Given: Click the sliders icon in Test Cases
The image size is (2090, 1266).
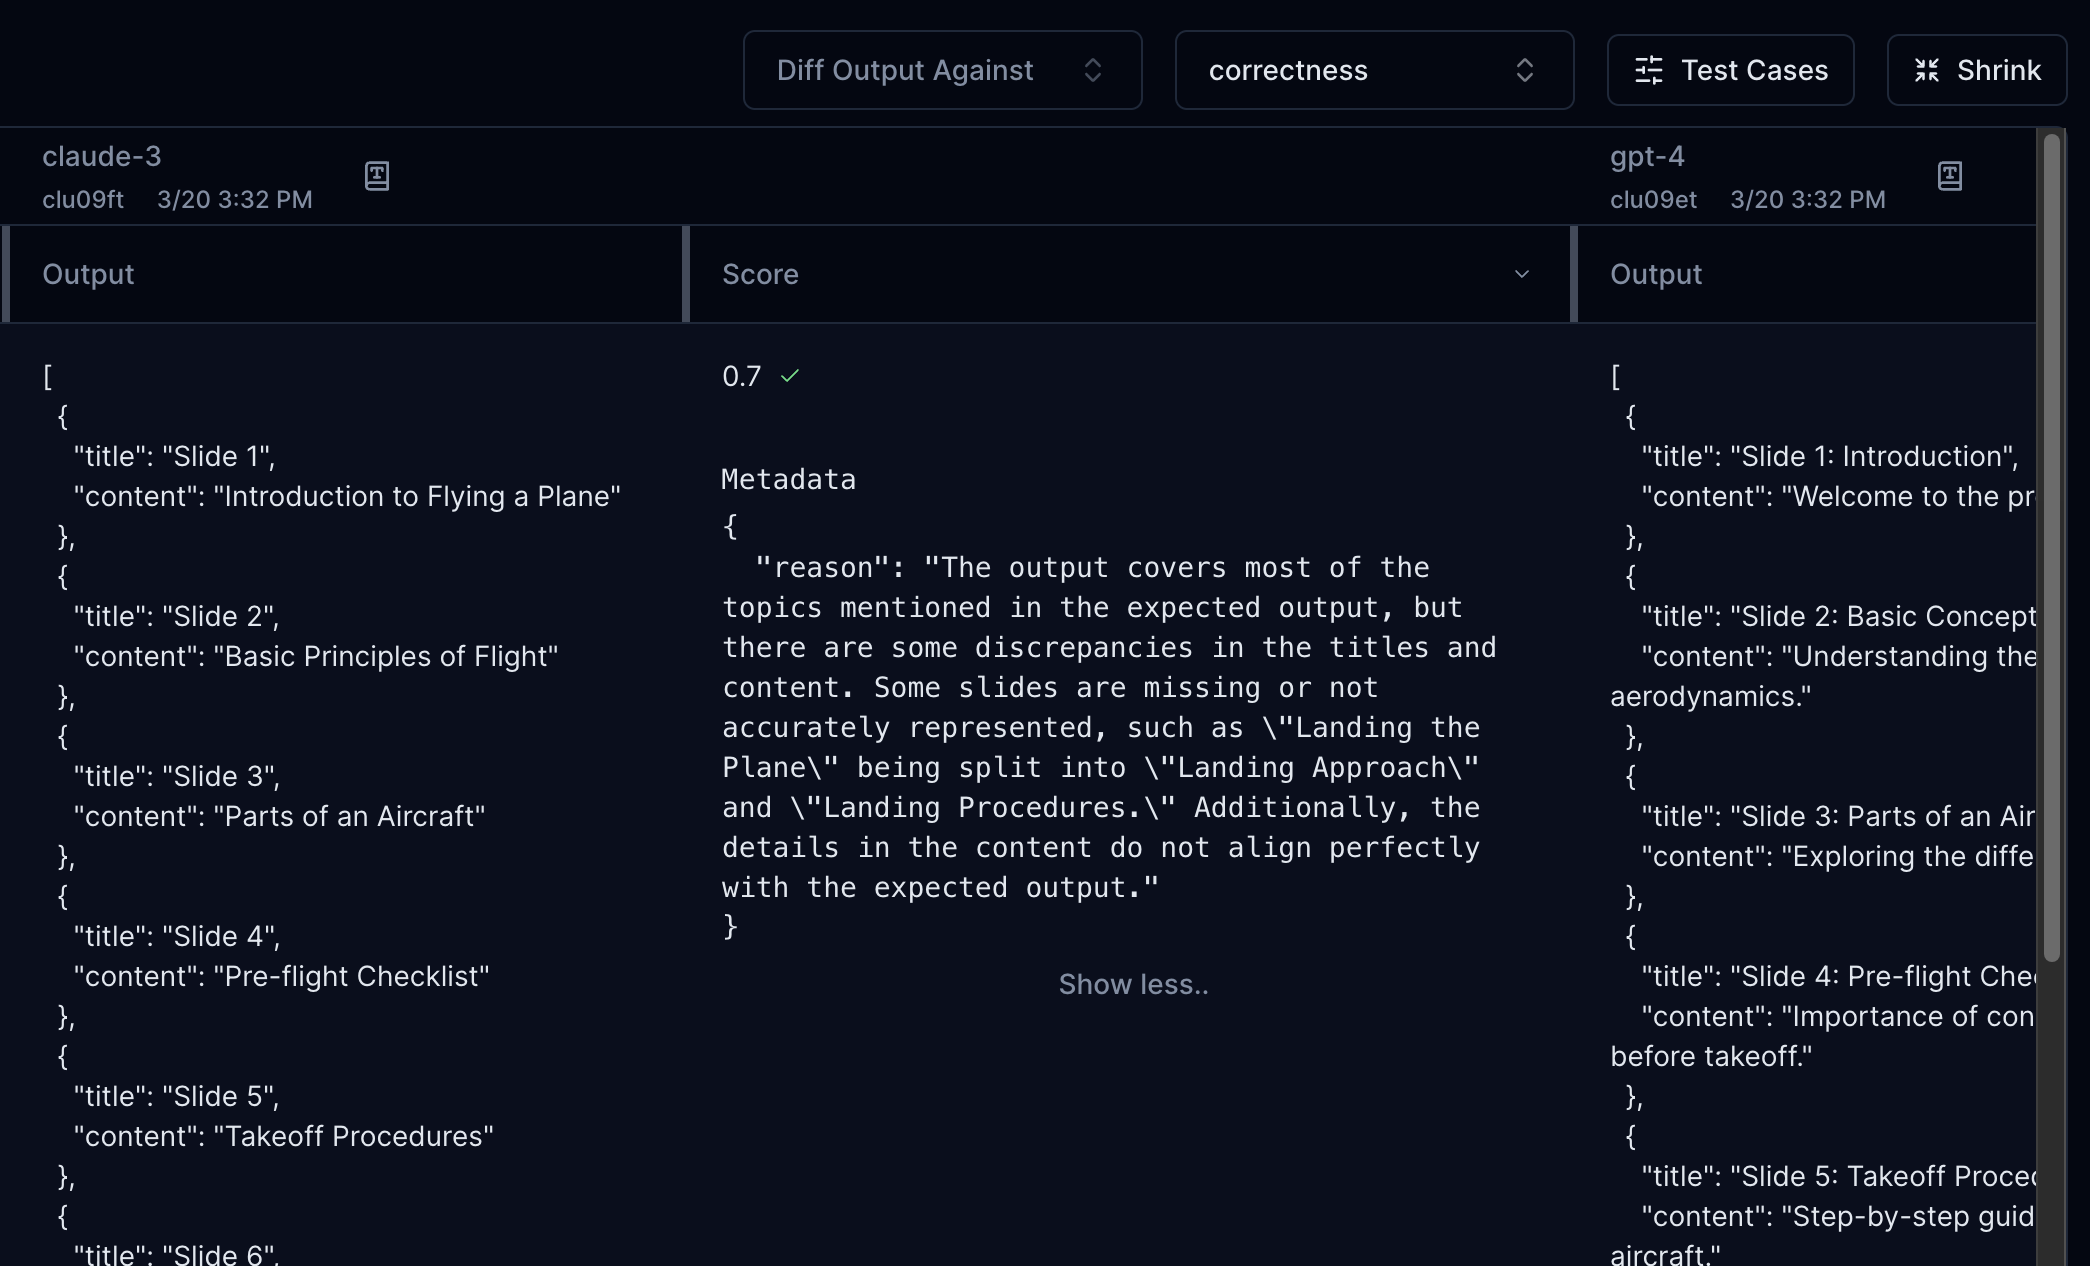Looking at the screenshot, I should click(x=1648, y=70).
